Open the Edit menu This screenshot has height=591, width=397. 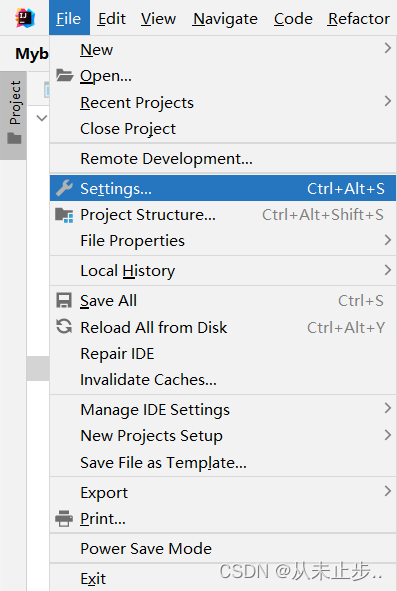pos(112,18)
